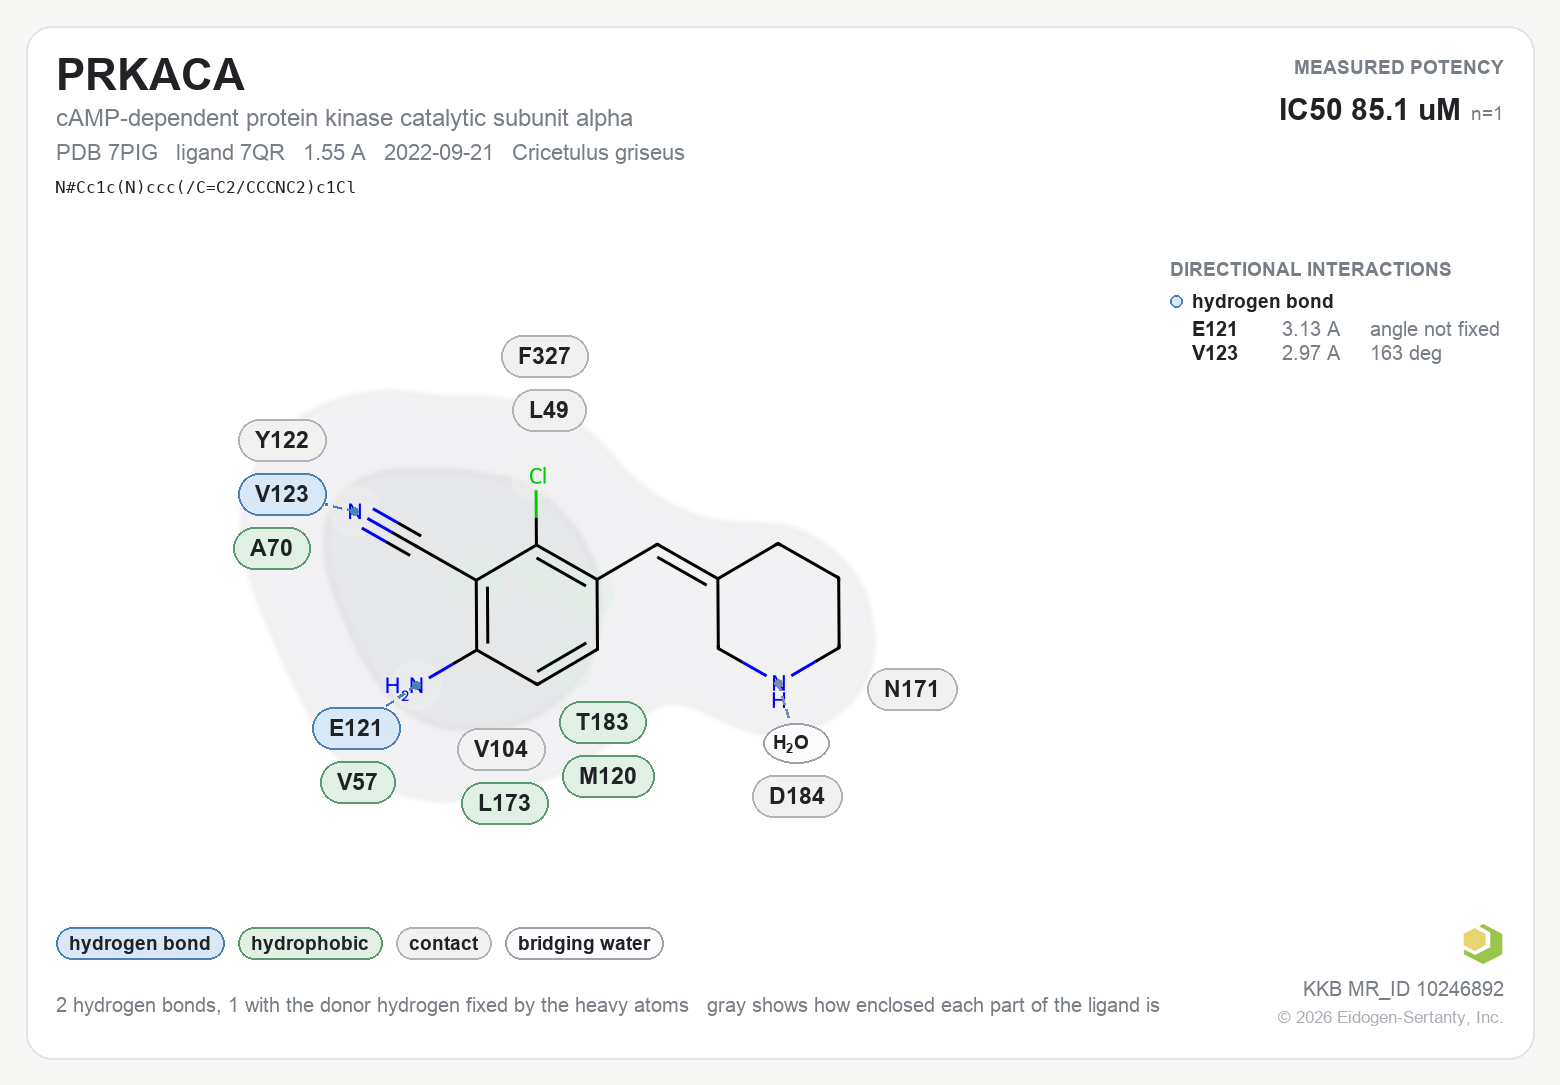This screenshot has height=1085, width=1560.
Task: Select the M120 residue label
Action: [x=608, y=776]
